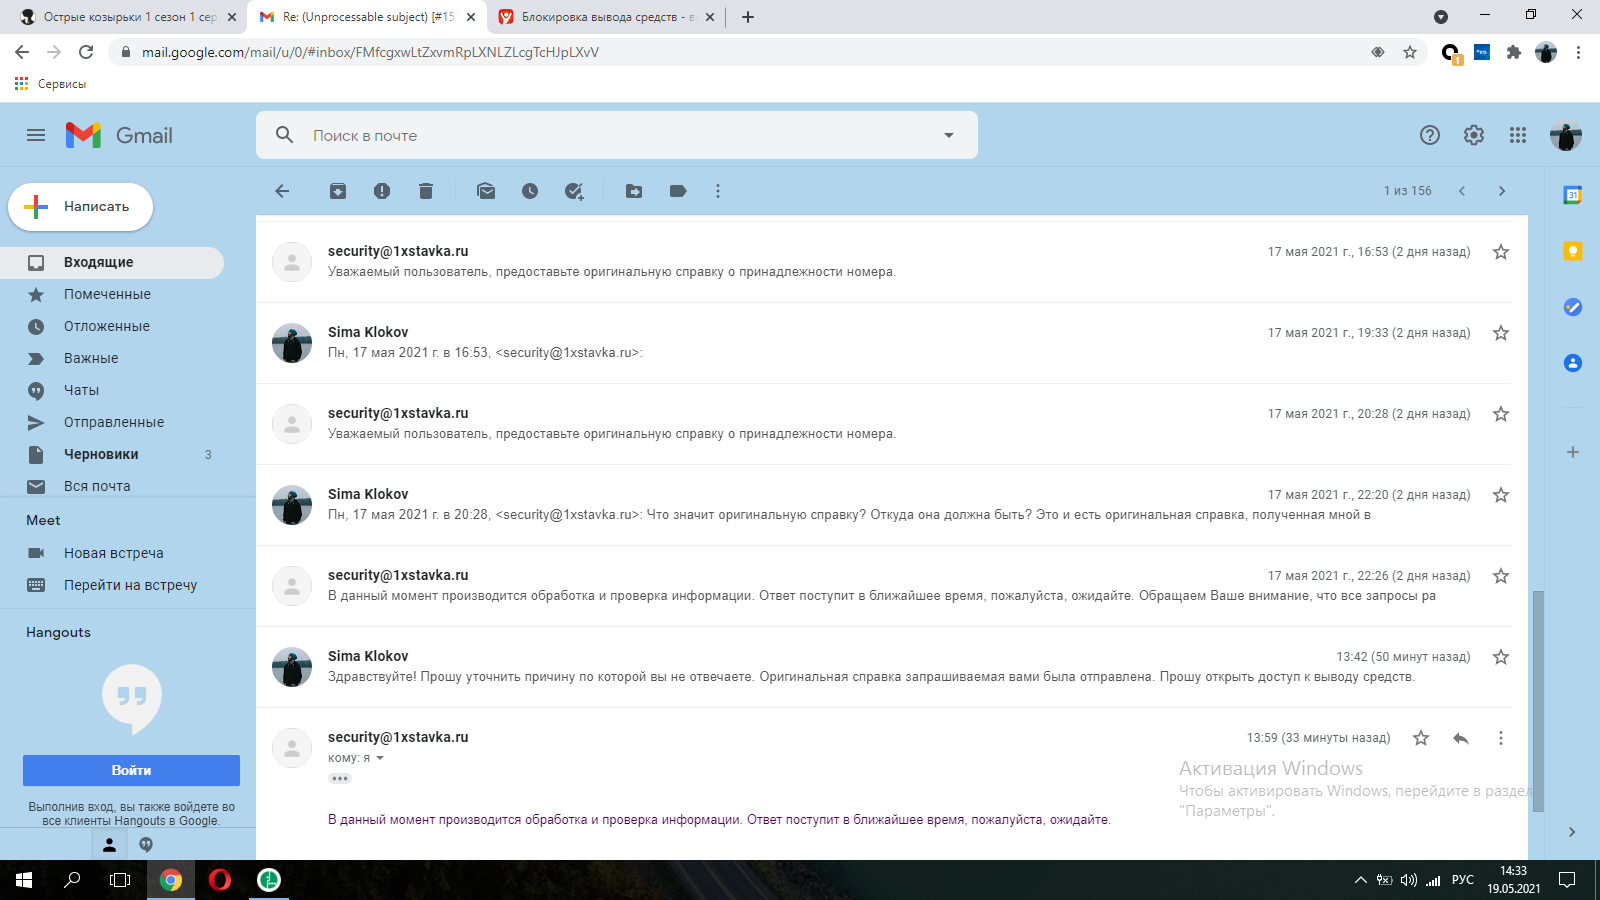The image size is (1600, 900).
Task: Report this conversation as spam
Action: point(382,191)
